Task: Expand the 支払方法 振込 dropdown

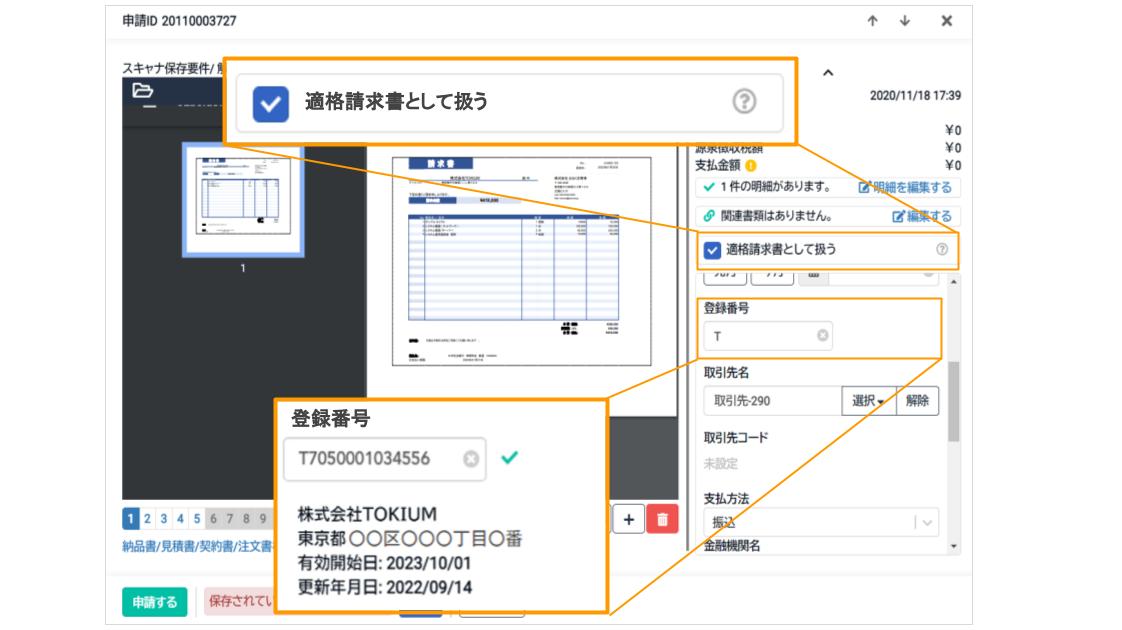Action: pos(927,522)
